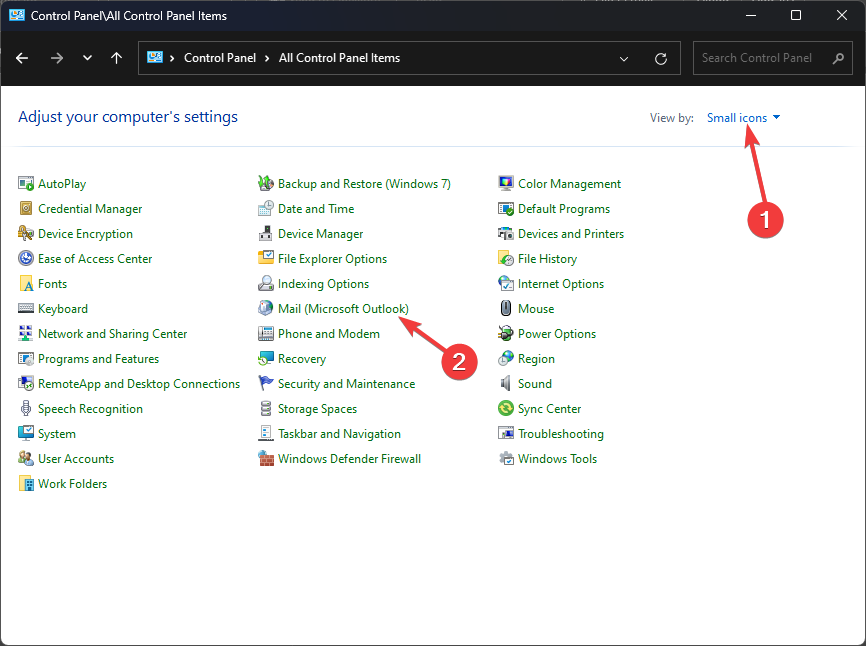Expand chevron after Control Panel breadcrumb
The width and height of the screenshot is (866, 646).
(x=267, y=58)
